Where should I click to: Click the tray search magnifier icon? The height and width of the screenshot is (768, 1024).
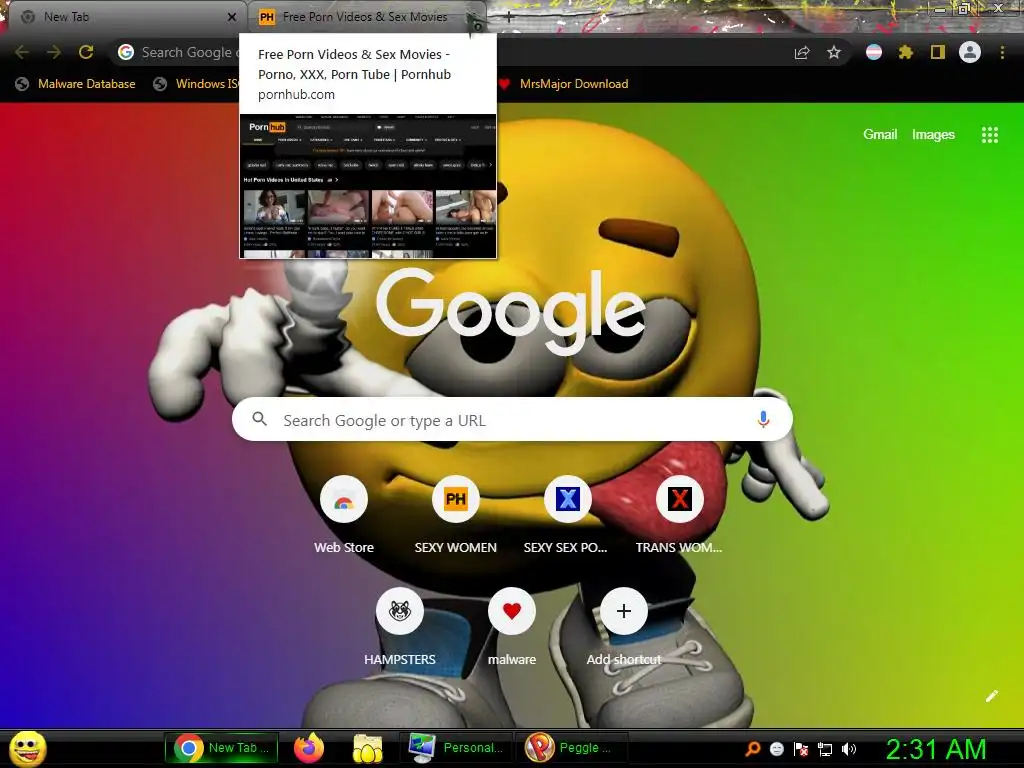753,749
